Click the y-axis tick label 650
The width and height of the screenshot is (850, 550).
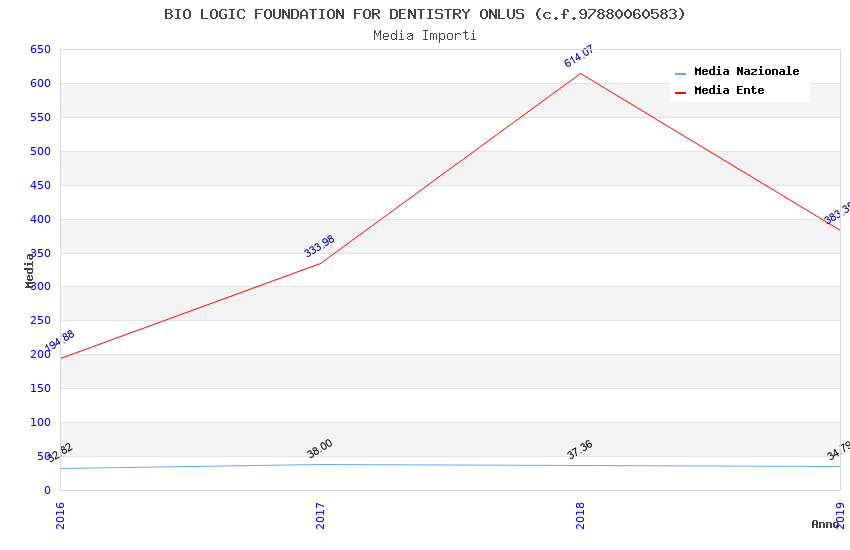40,50
